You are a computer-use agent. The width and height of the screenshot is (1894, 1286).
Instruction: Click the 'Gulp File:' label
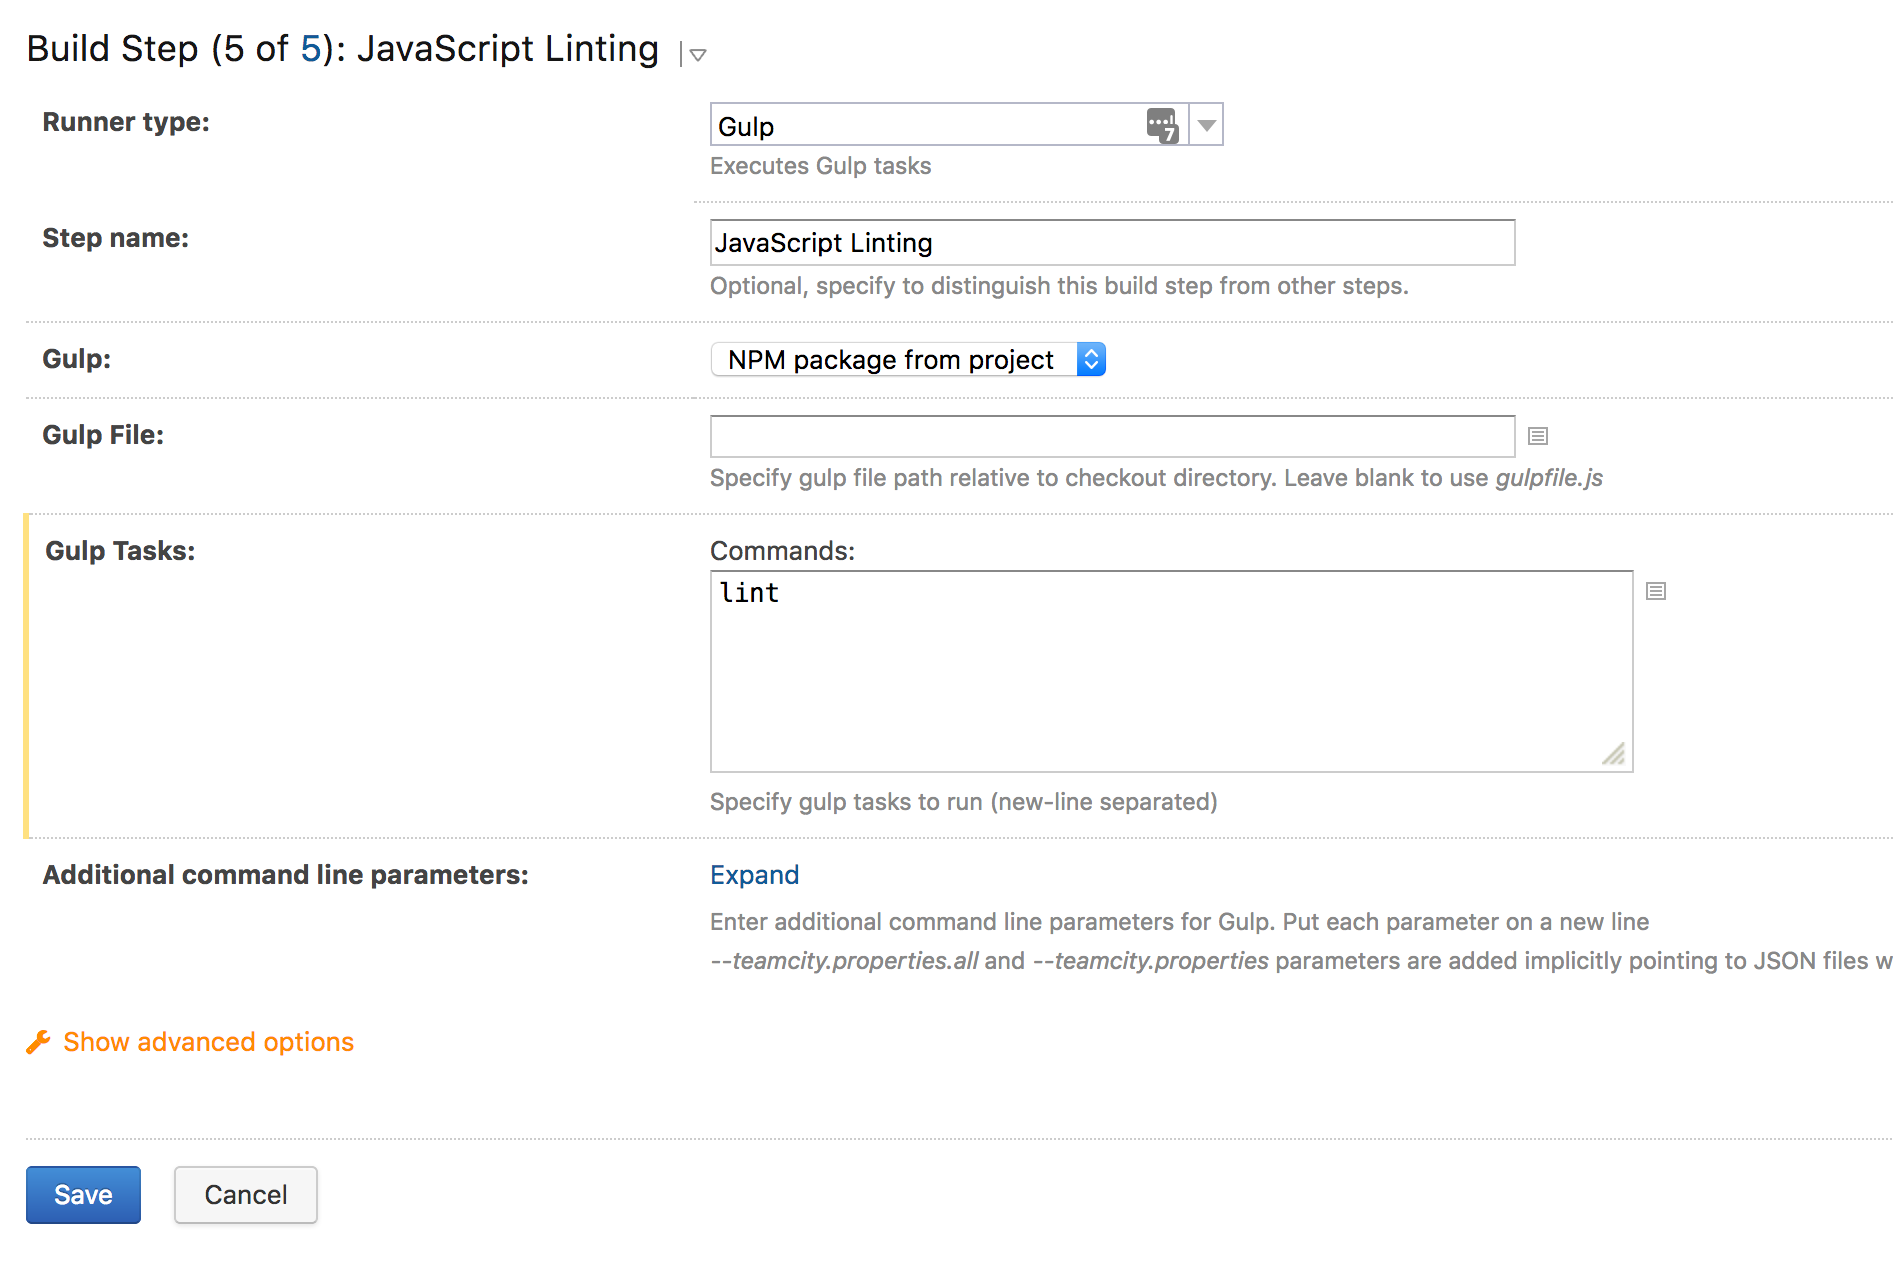[x=103, y=435]
